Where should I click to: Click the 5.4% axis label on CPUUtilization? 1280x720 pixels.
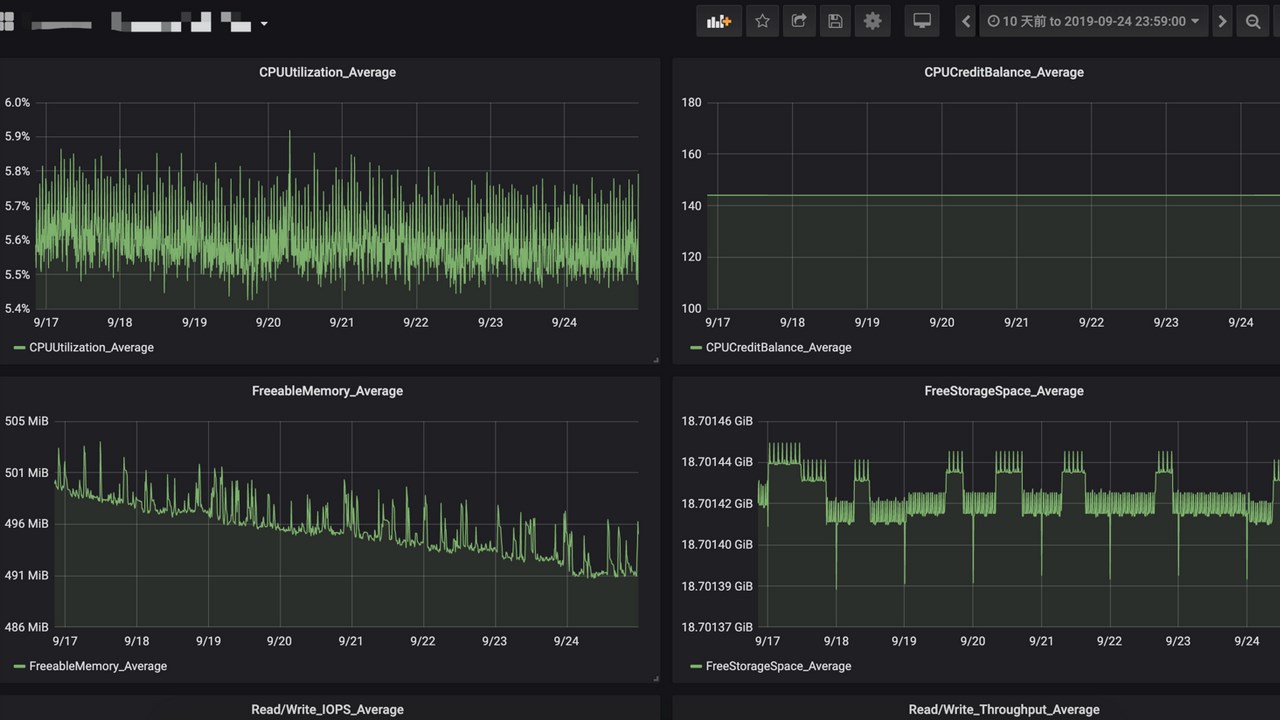click(17, 308)
